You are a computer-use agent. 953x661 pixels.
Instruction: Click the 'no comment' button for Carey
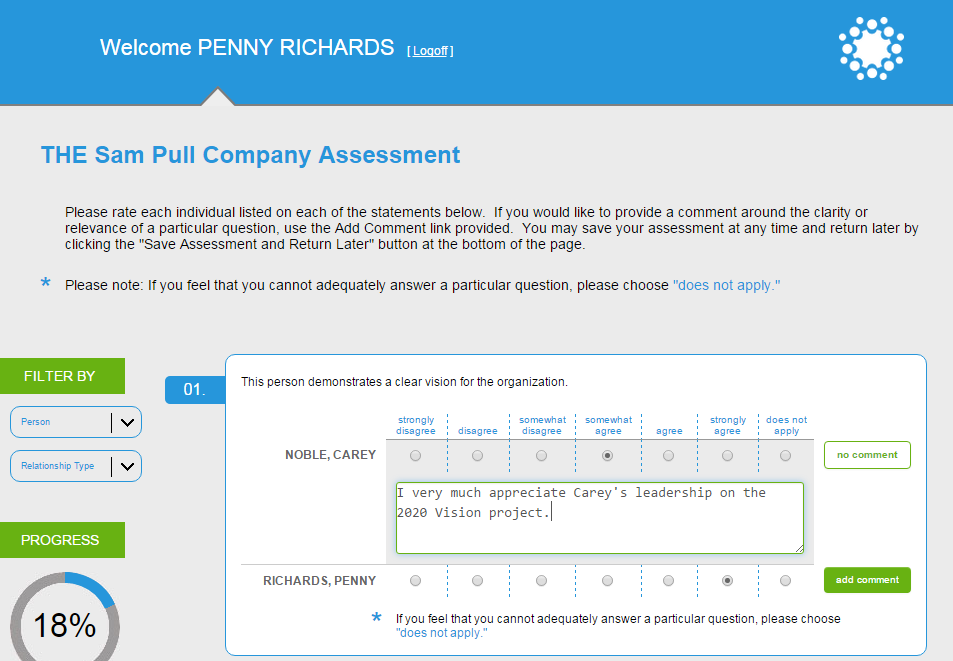867,455
